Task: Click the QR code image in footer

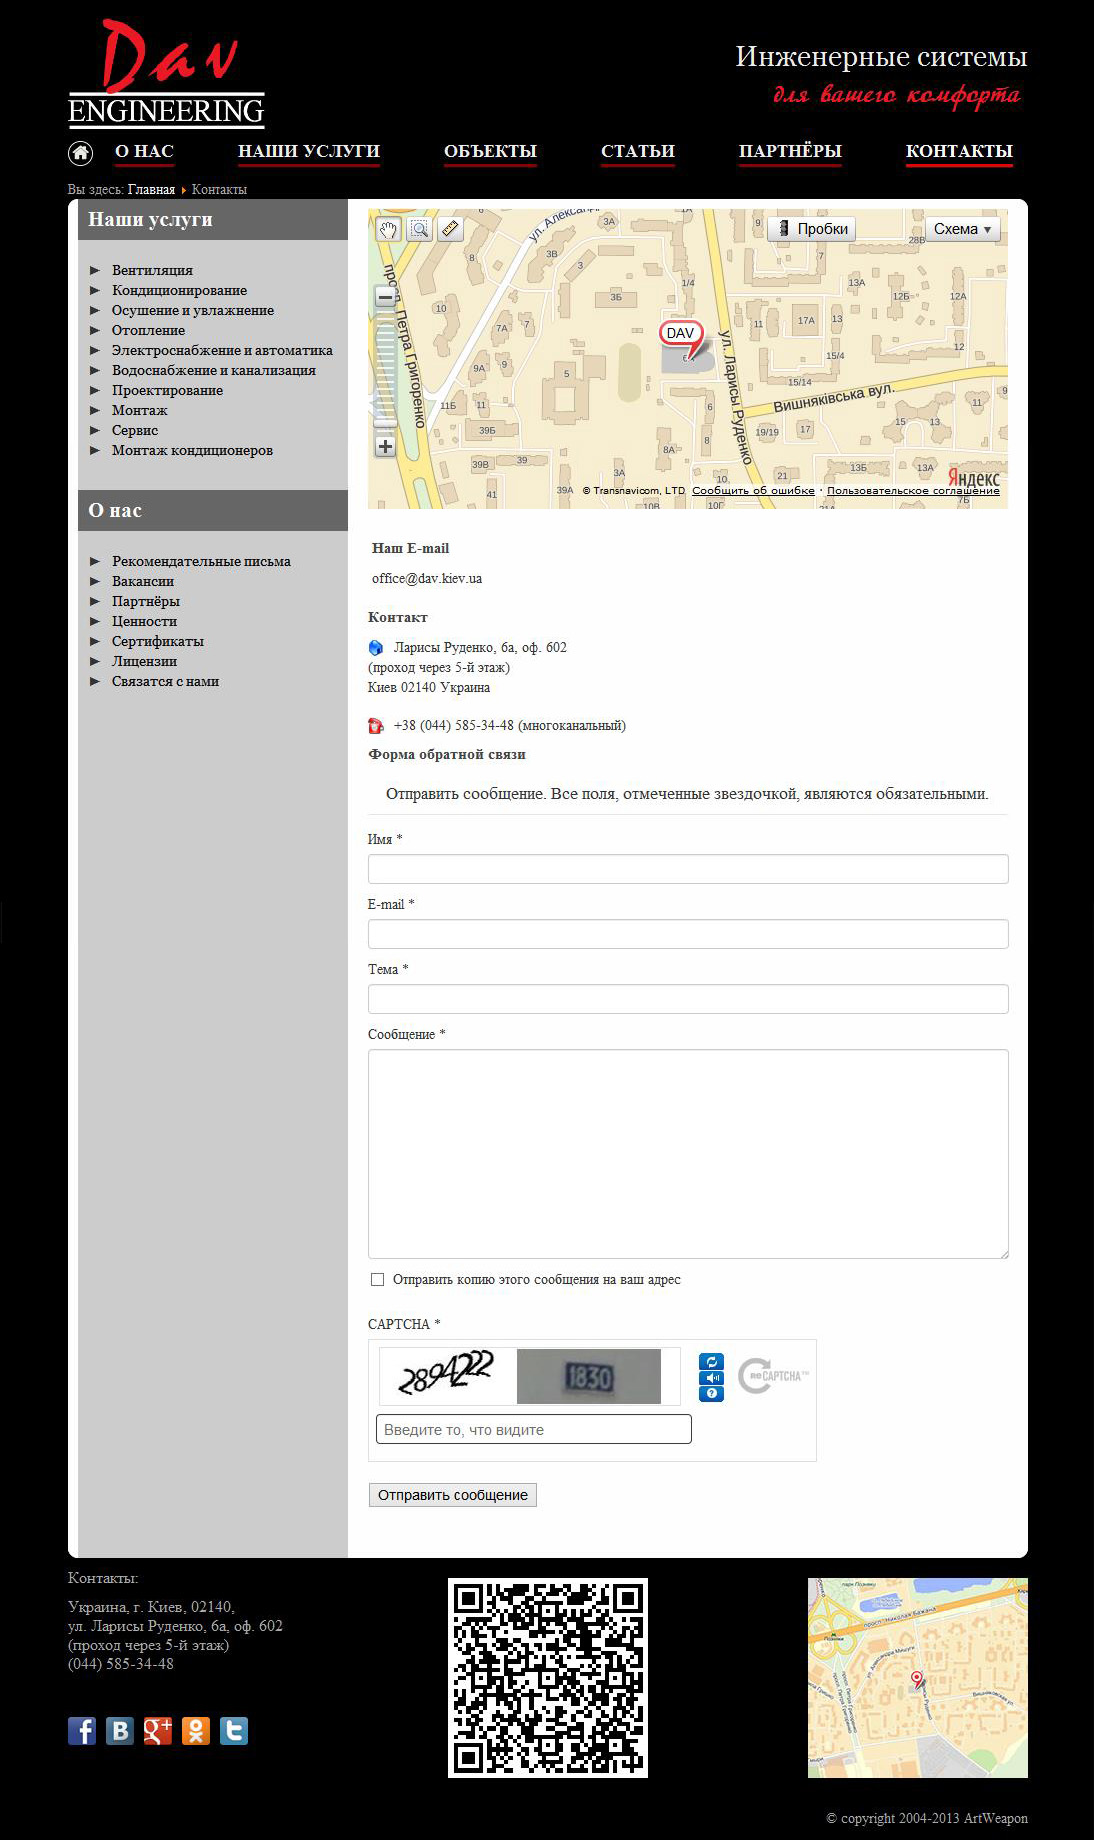Action: coord(548,1678)
